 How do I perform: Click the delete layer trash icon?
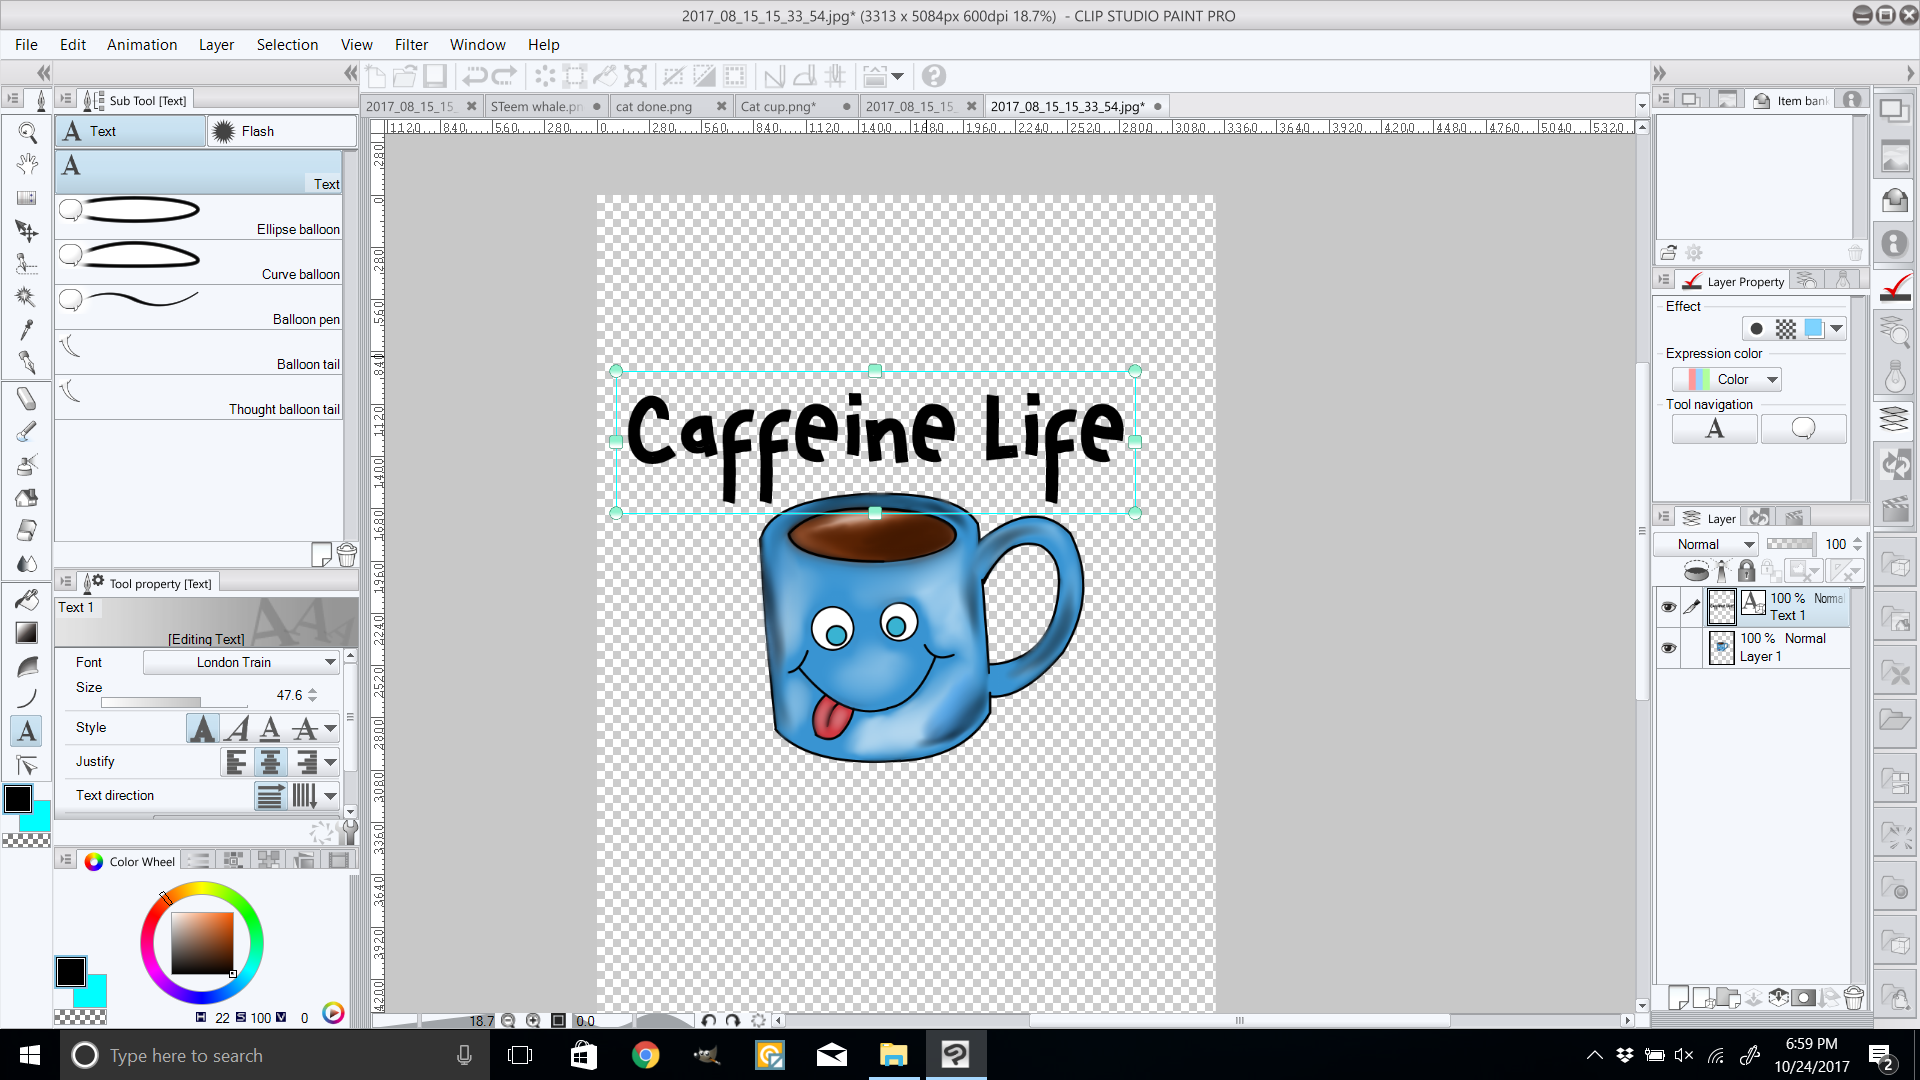coord(1854,997)
